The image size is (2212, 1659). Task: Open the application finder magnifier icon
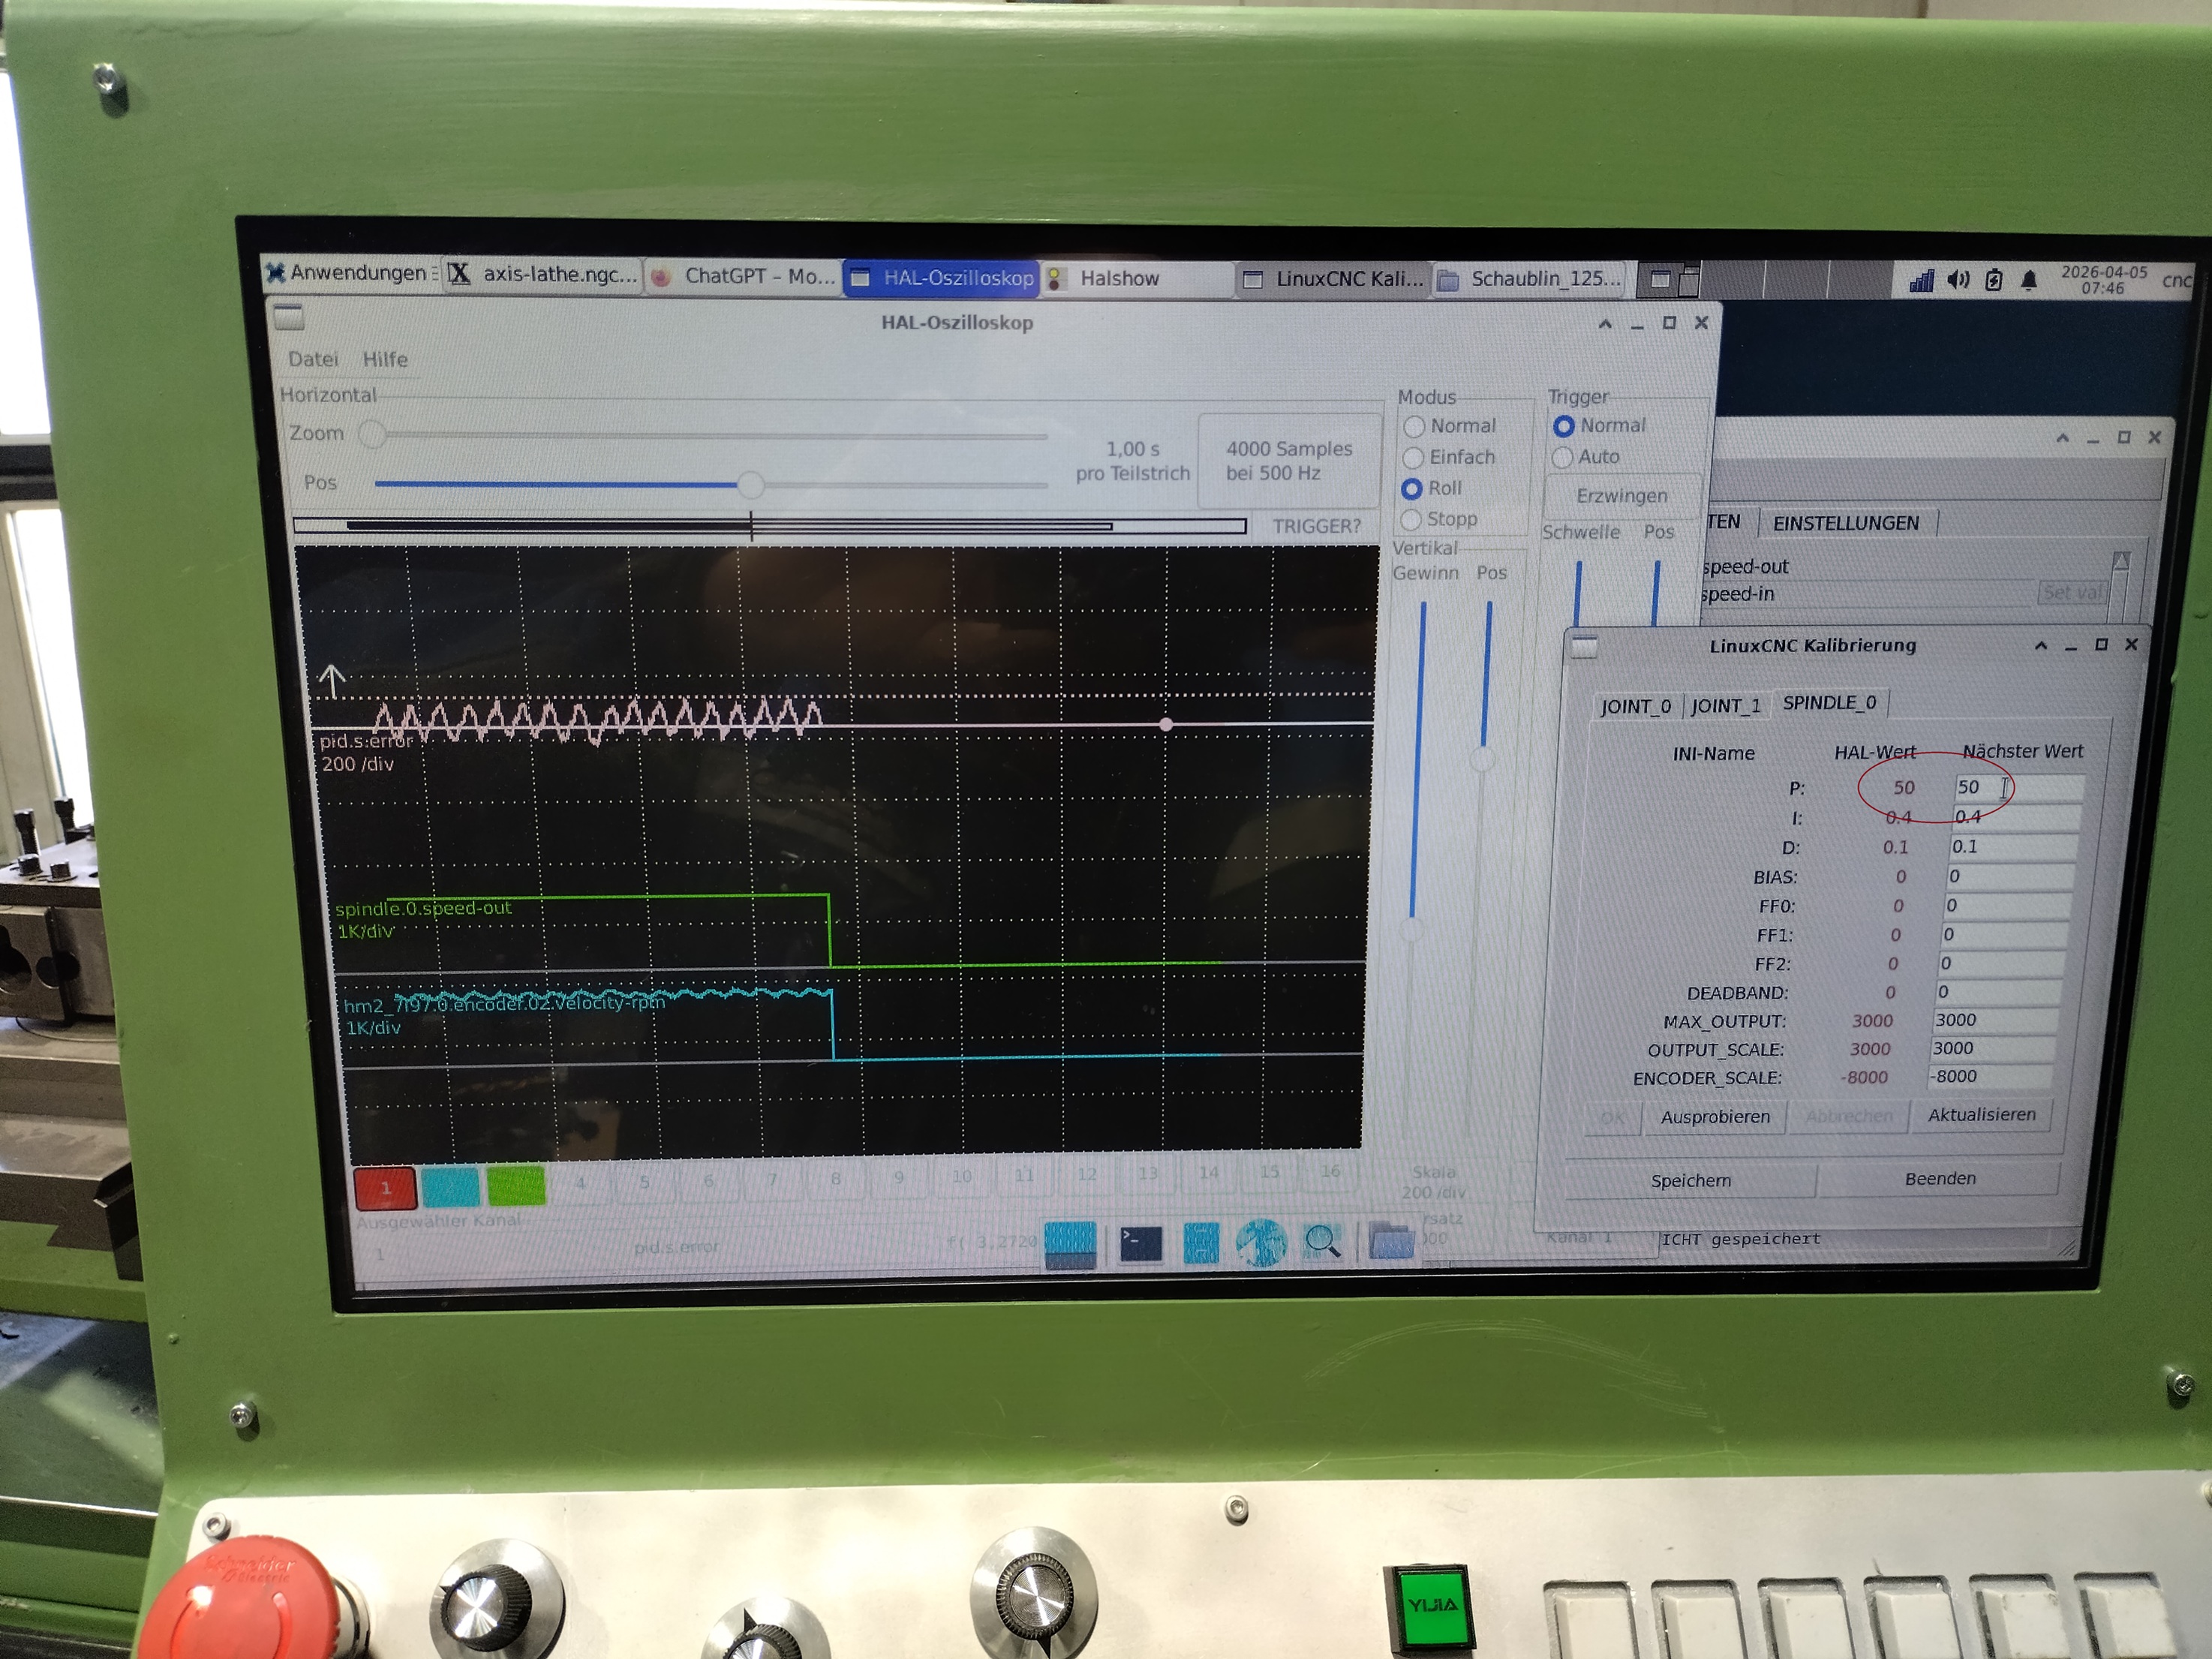click(1323, 1242)
